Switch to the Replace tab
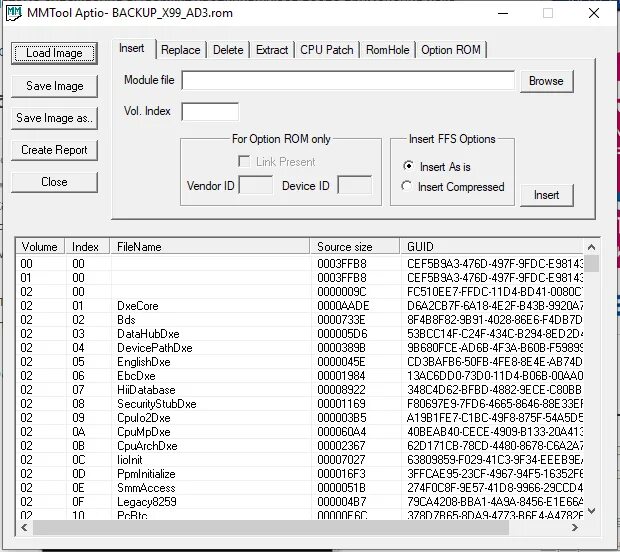Image resolution: width=620 pixels, height=552 pixels. (x=181, y=50)
